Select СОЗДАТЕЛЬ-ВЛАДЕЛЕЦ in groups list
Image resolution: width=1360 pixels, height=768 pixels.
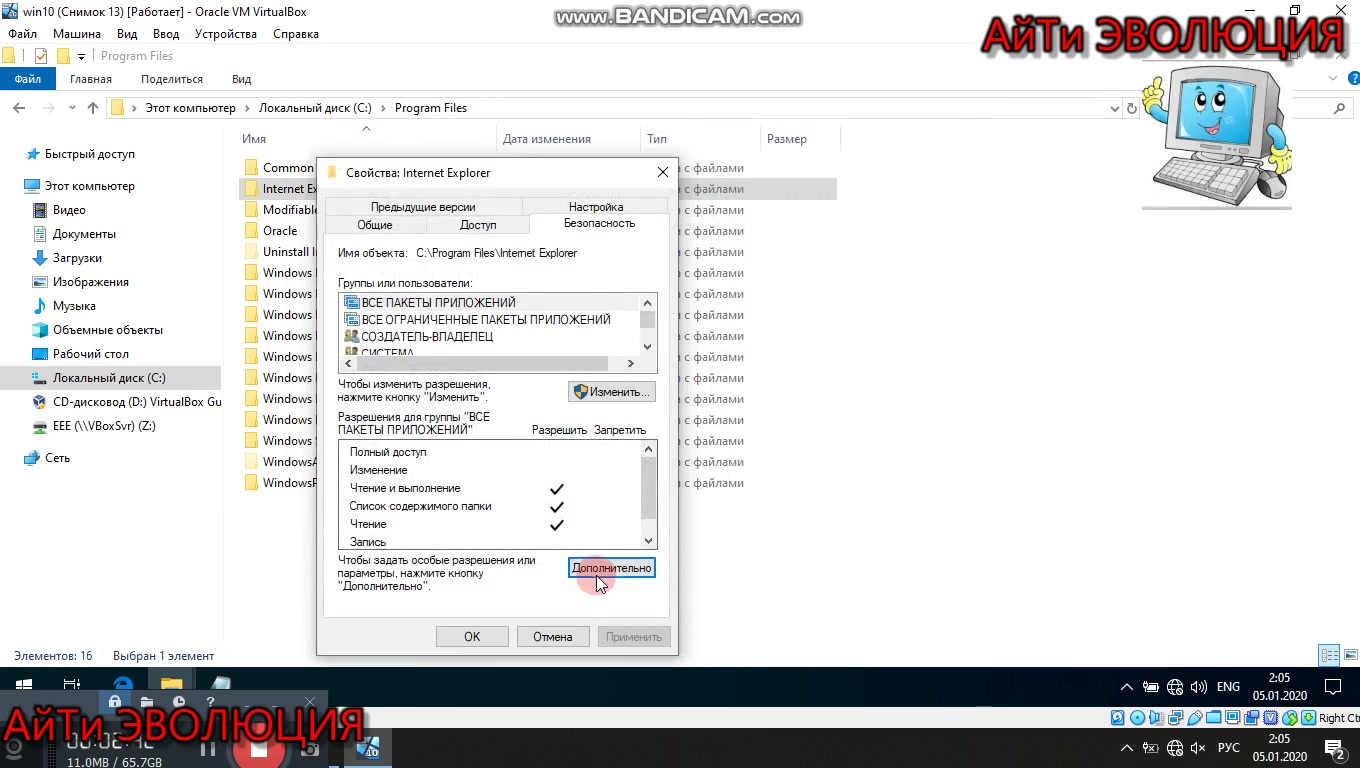[427, 337]
